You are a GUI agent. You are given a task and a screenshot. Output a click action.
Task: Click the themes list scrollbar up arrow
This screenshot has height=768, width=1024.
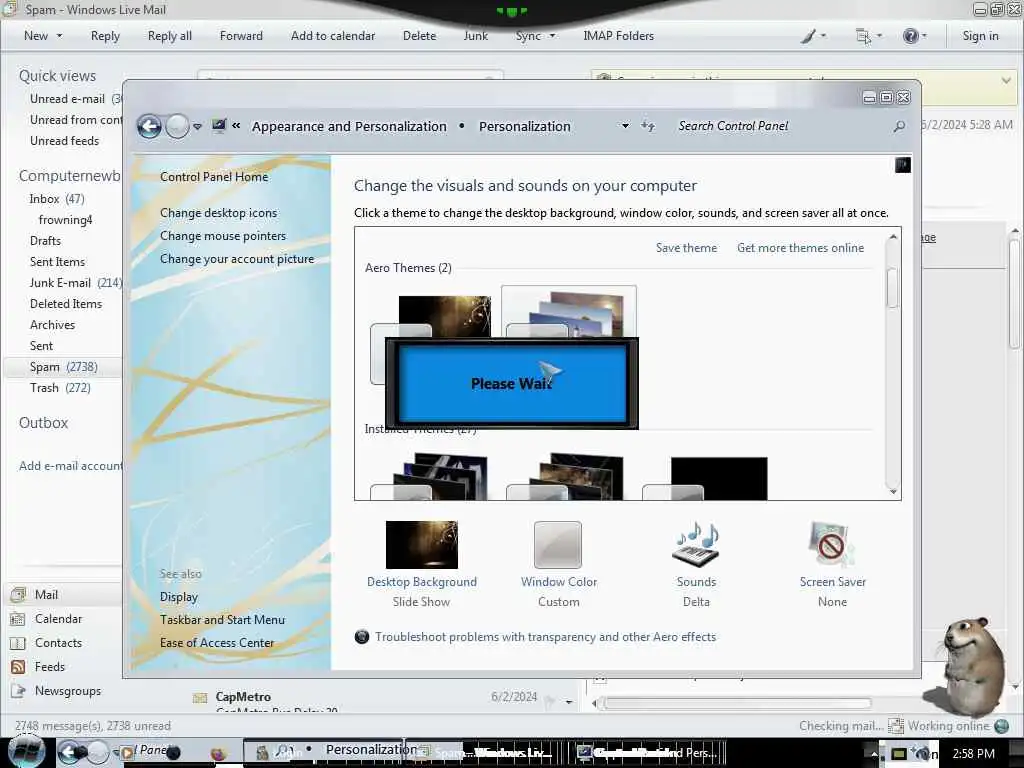click(x=893, y=236)
